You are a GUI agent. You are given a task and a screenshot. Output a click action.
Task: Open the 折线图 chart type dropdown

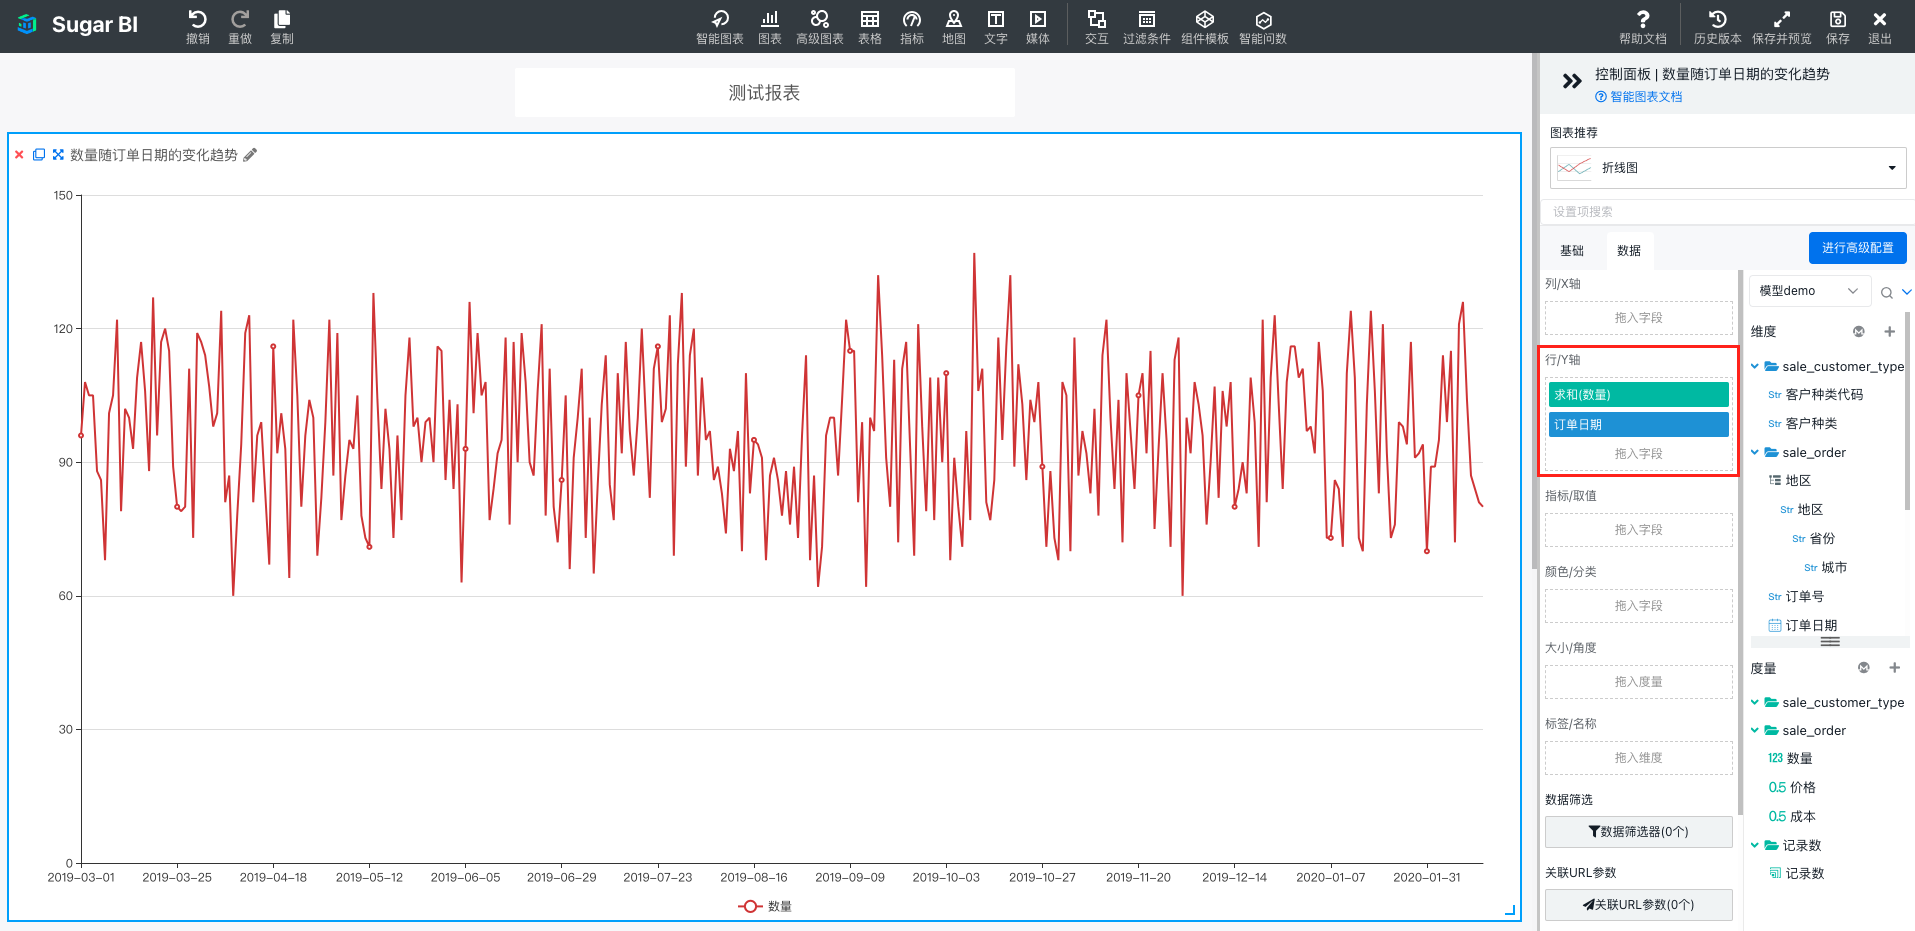1728,168
